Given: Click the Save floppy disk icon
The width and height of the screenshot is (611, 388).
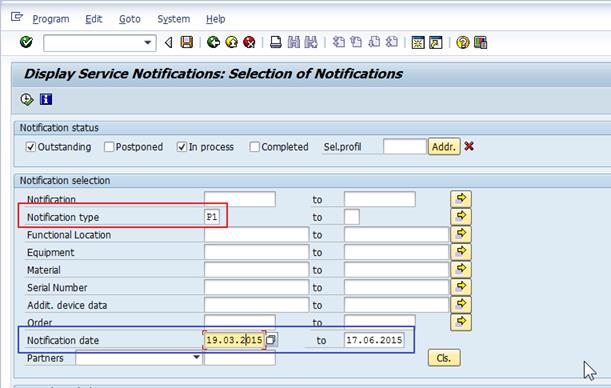Looking at the screenshot, I should coord(187,42).
